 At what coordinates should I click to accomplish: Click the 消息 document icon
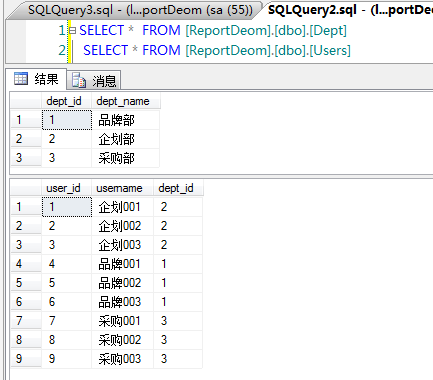[79, 80]
